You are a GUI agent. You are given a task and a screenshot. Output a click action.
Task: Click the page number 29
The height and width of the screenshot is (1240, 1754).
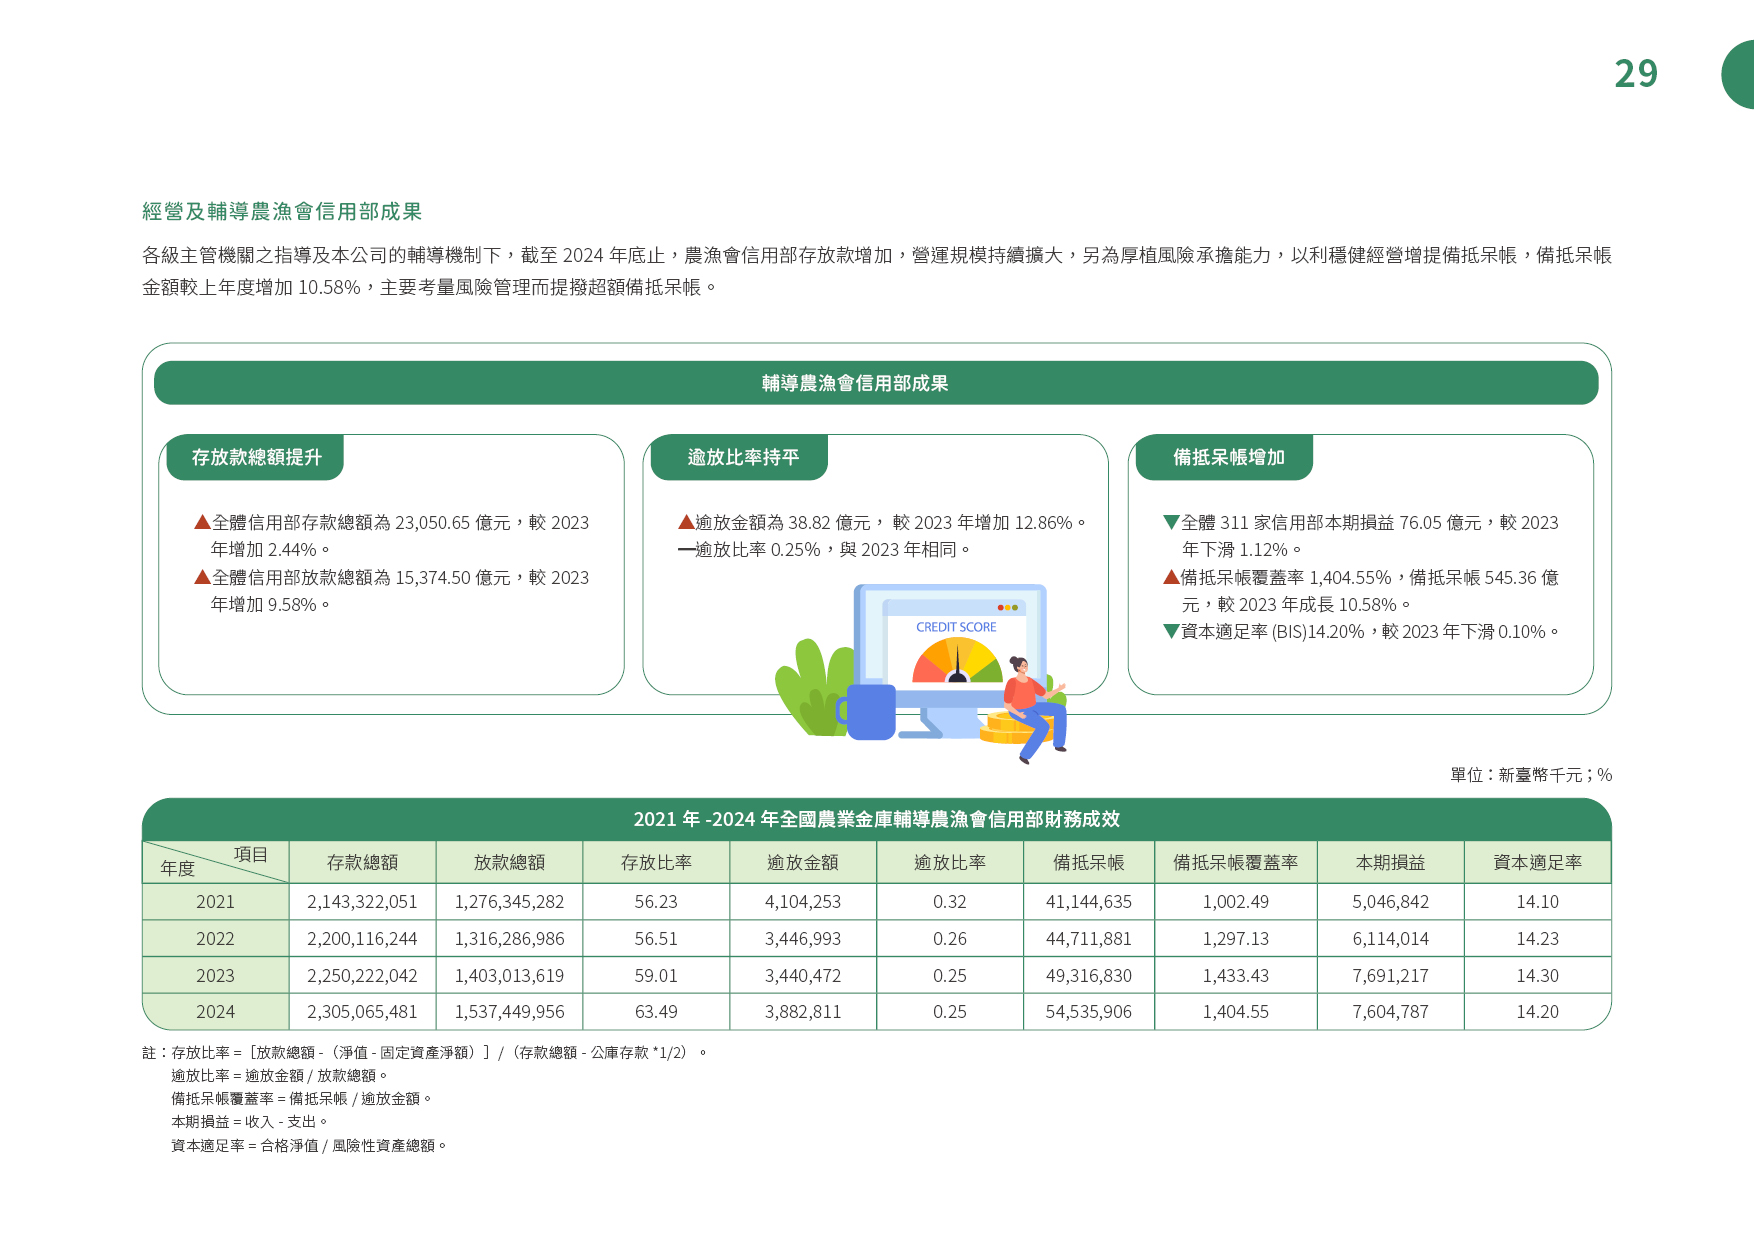coord(1636,74)
